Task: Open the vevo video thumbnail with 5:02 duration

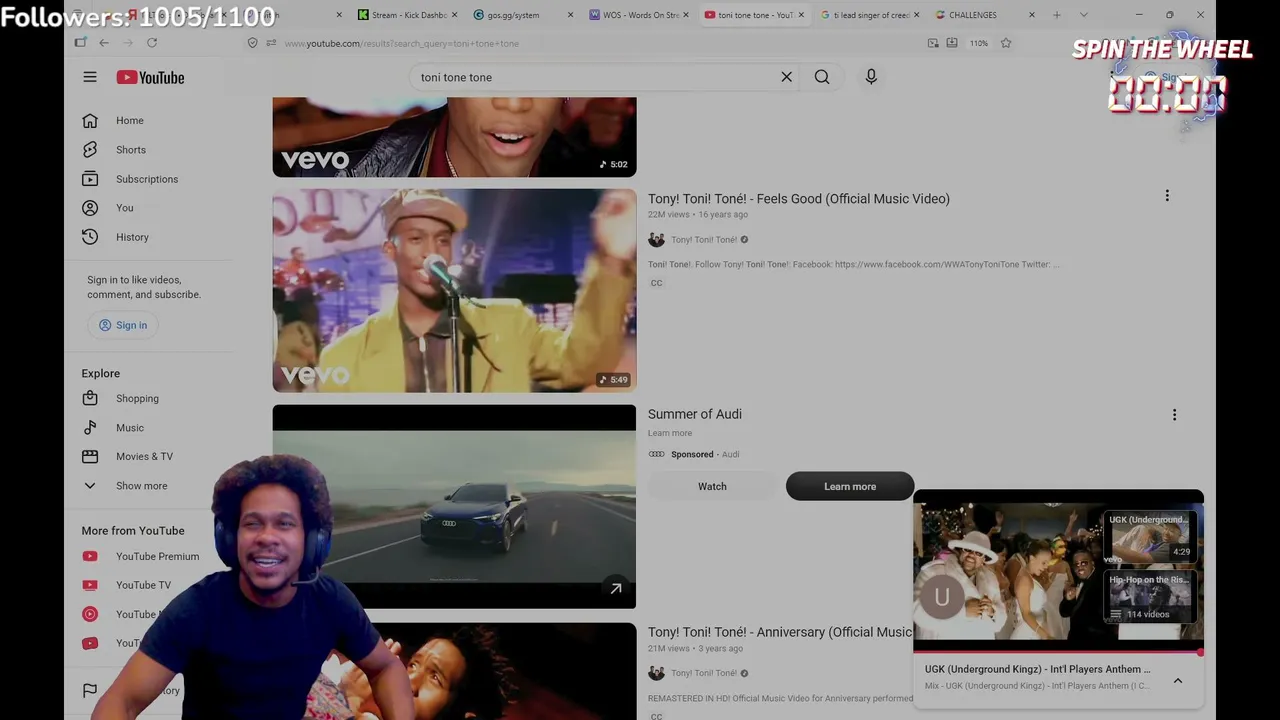Action: tap(454, 137)
